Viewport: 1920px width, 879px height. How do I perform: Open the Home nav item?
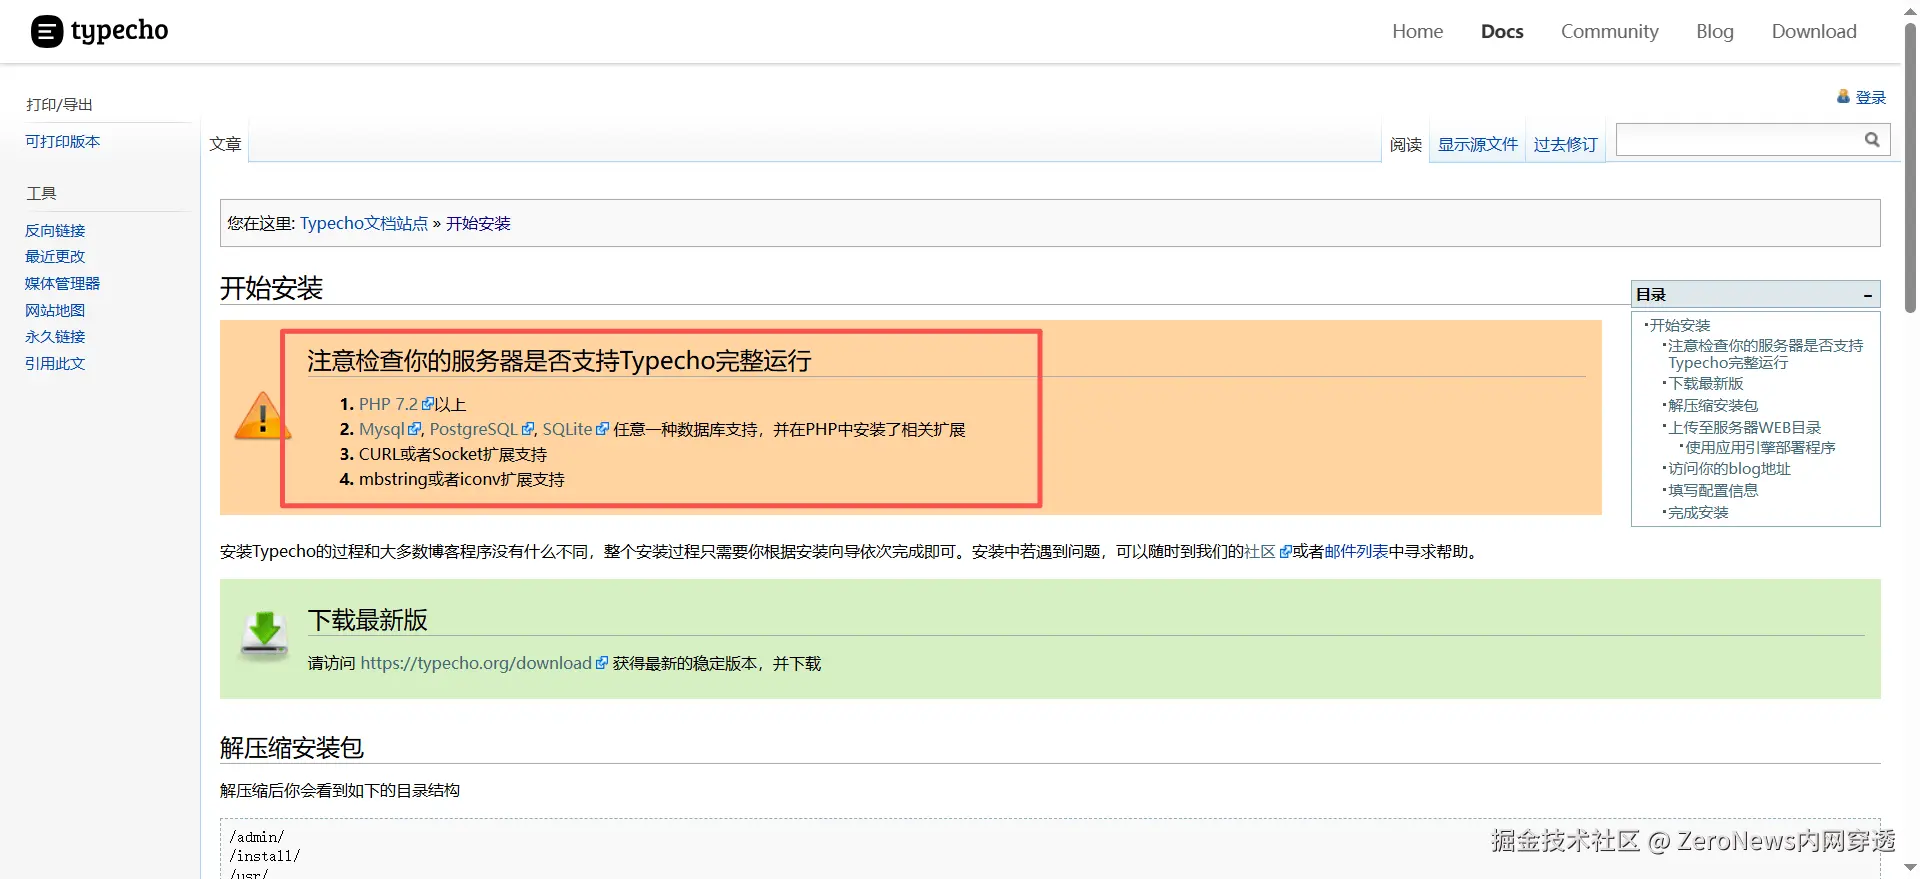[1417, 31]
